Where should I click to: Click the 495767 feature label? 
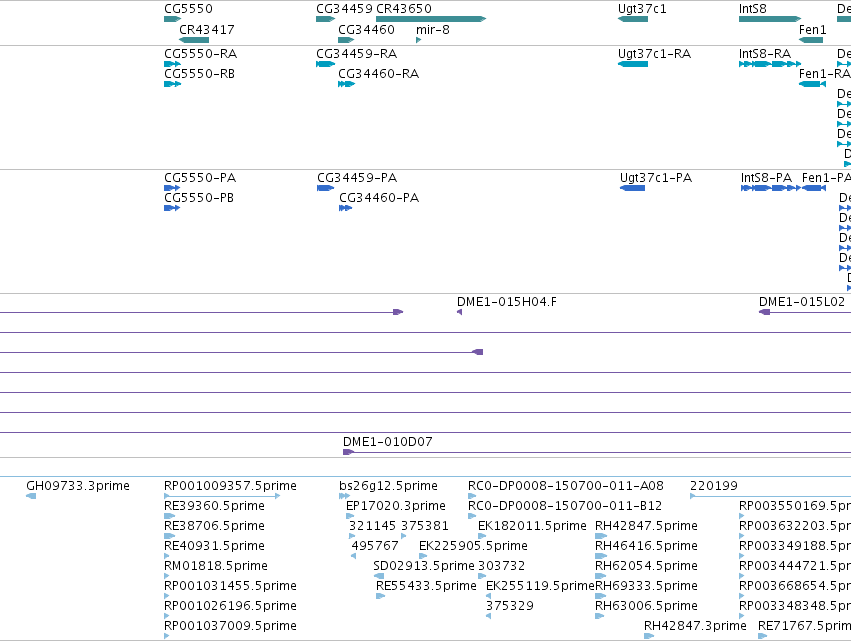pos(375,546)
